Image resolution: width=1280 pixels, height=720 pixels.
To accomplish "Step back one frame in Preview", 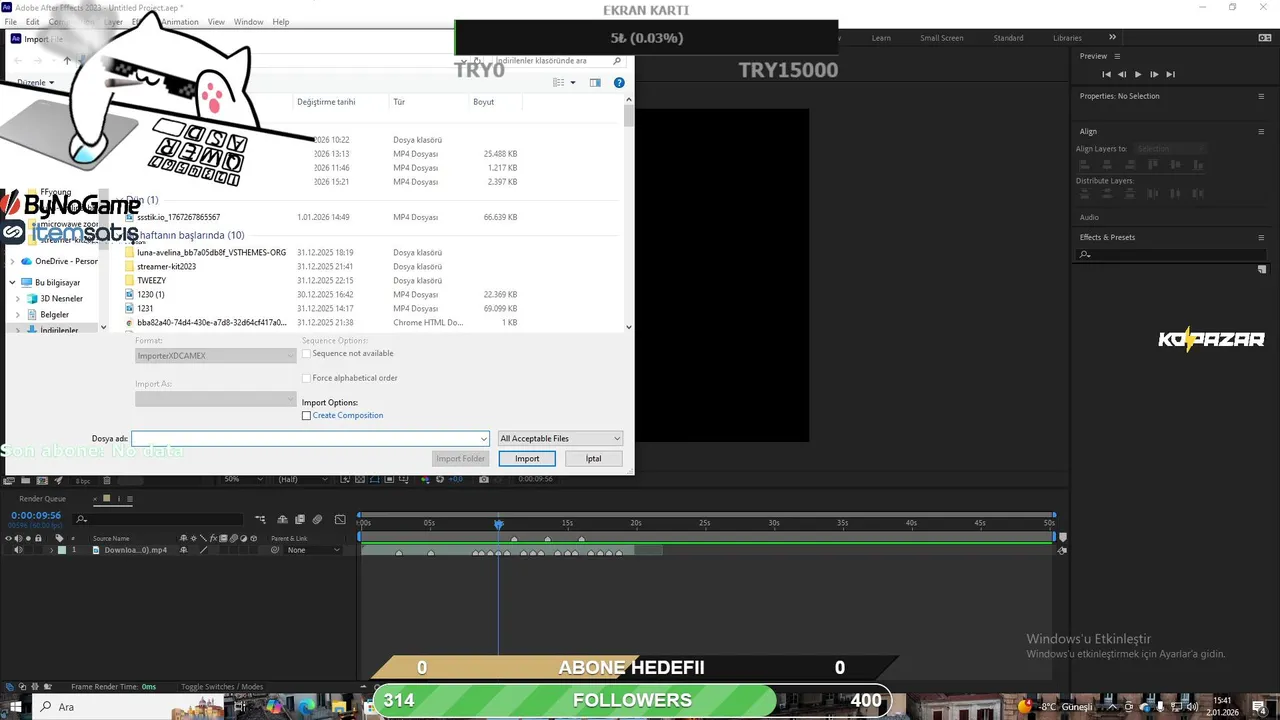I will click(x=1122, y=74).
